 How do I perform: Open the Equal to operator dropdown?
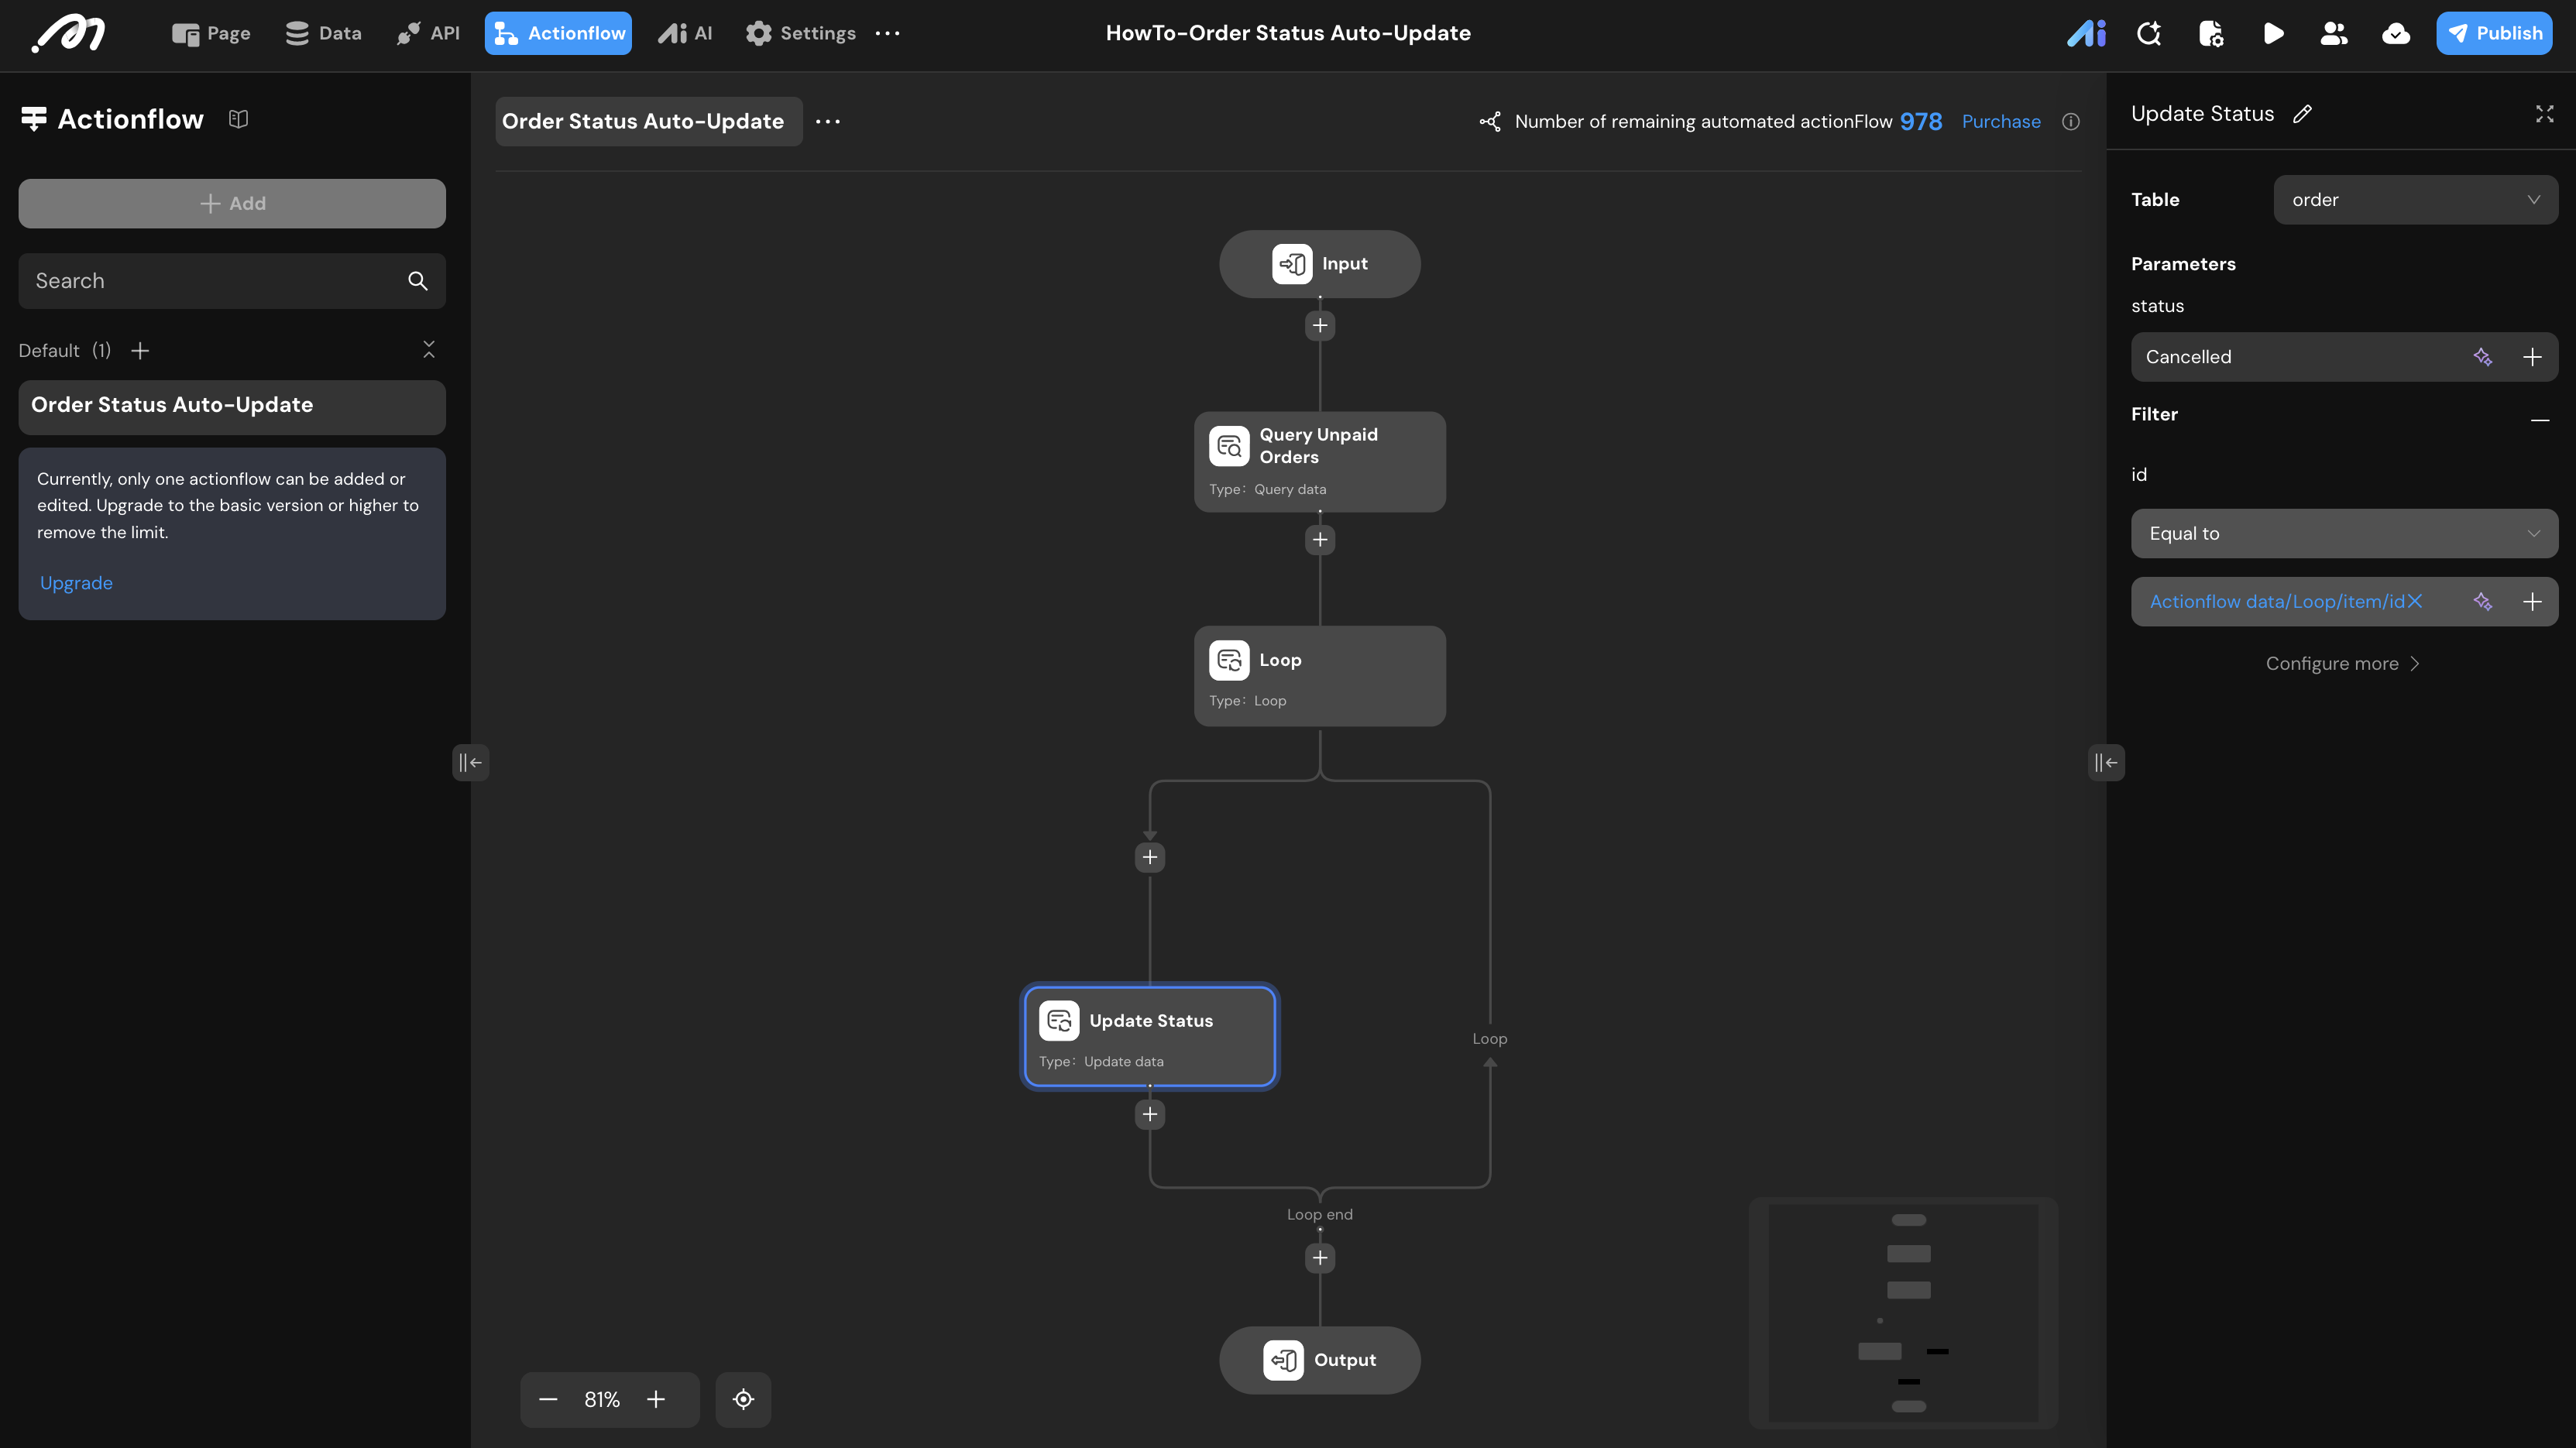(2343, 534)
